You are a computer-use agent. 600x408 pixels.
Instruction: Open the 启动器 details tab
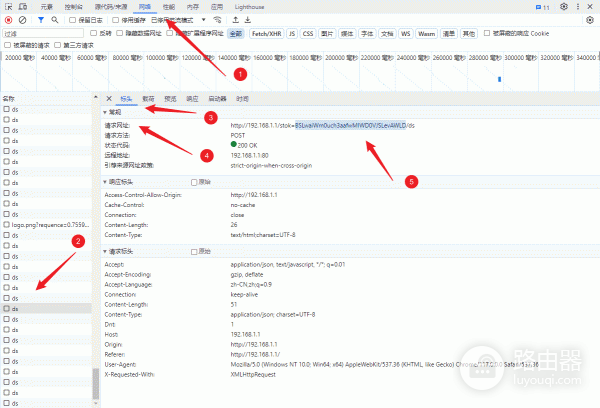(217, 99)
